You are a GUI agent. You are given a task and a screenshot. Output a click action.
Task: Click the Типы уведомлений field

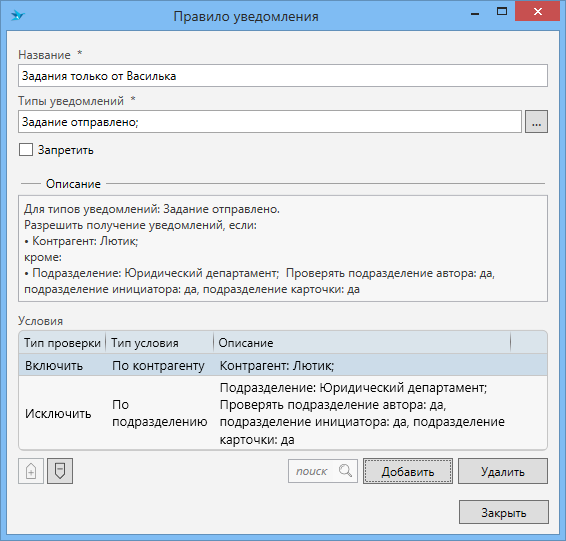click(270, 122)
